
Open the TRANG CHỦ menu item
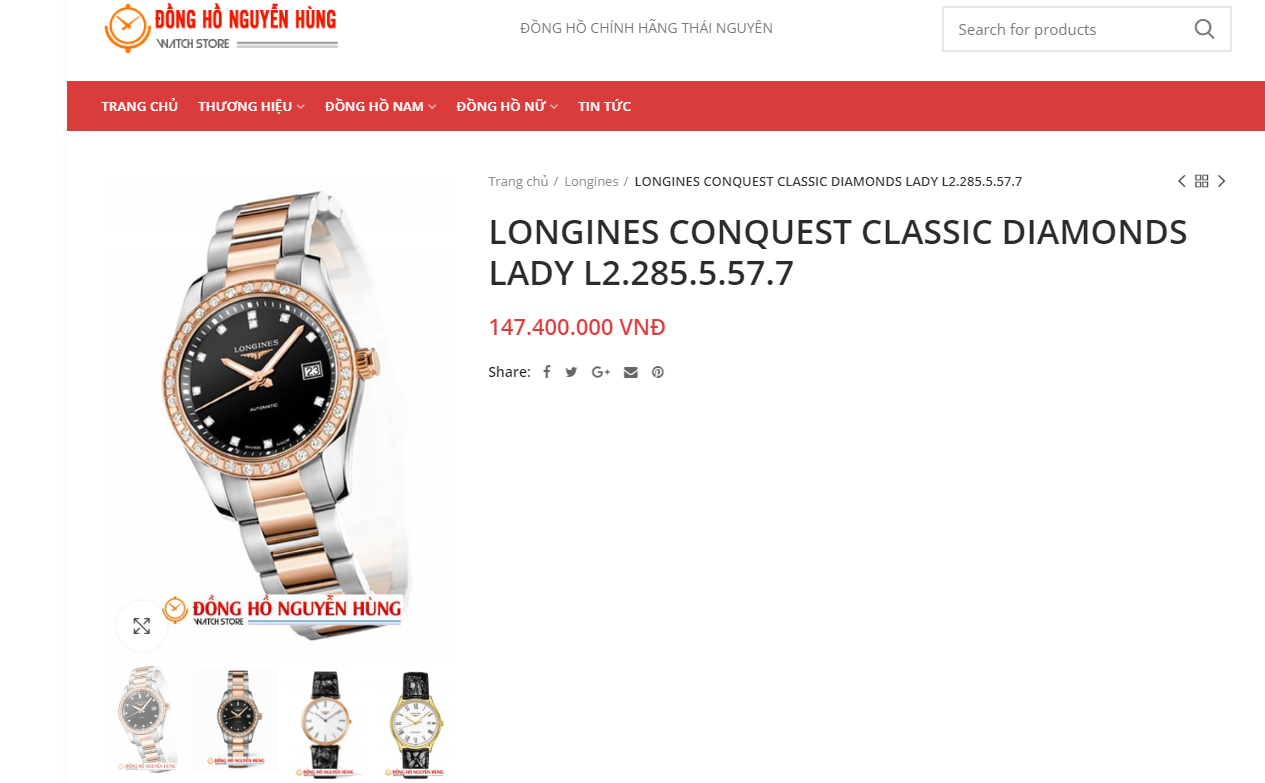click(x=139, y=106)
